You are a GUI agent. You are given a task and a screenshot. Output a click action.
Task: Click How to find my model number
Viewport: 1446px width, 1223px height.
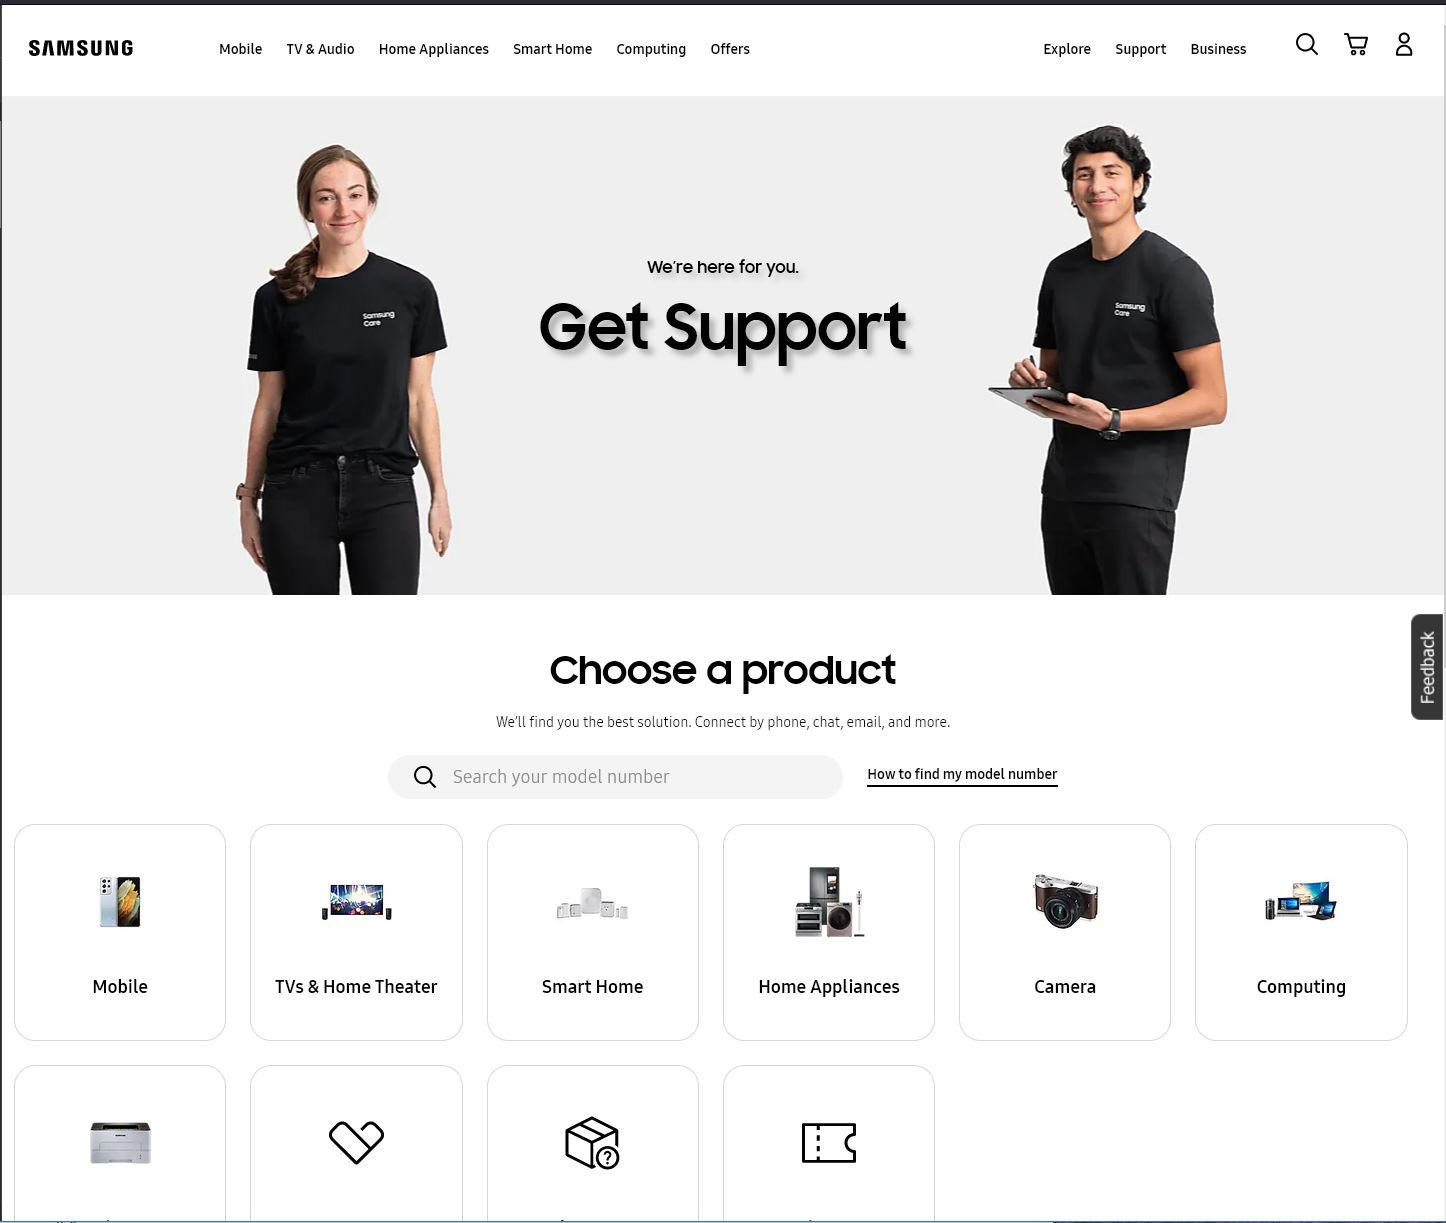(962, 775)
